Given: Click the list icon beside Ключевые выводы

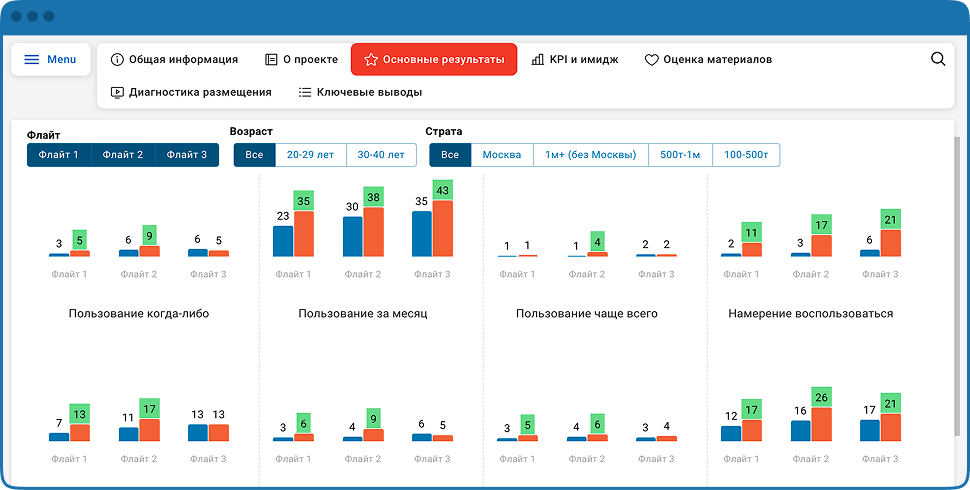Looking at the screenshot, I should click(x=304, y=93).
